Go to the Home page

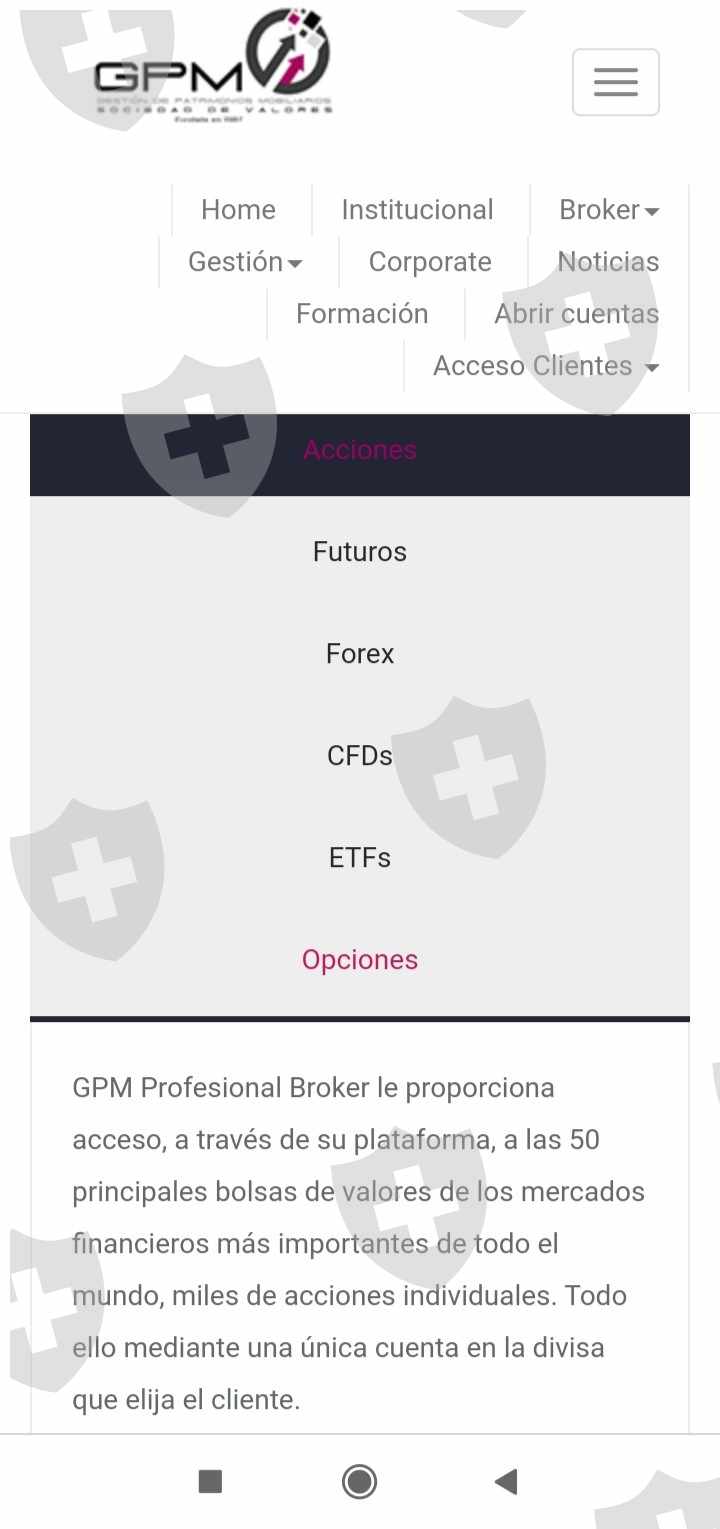(x=238, y=210)
